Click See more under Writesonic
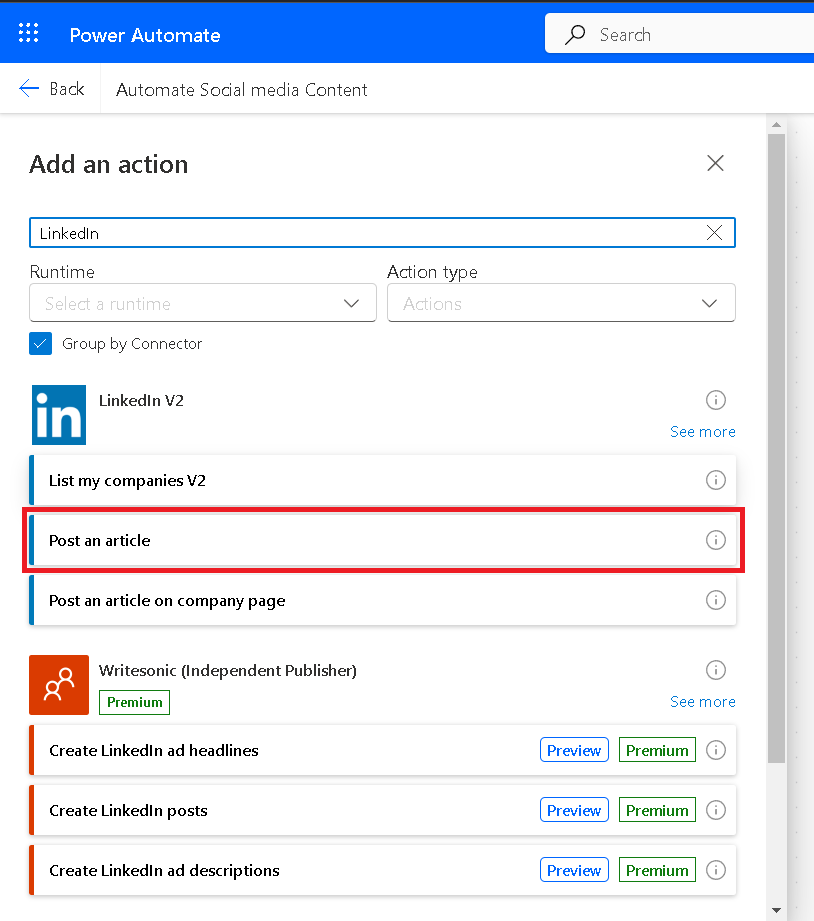 point(702,702)
